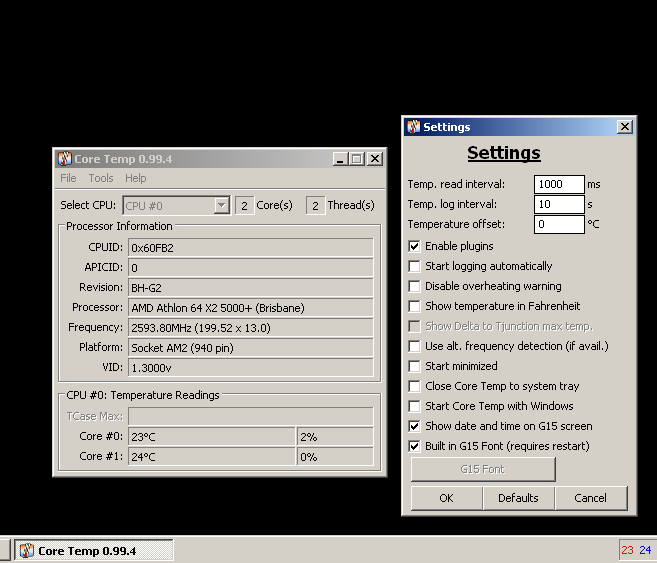The height and width of the screenshot is (563, 657).
Task: Click the red 23 temperature tray icon
Action: pyautogui.click(x=627, y=550)
